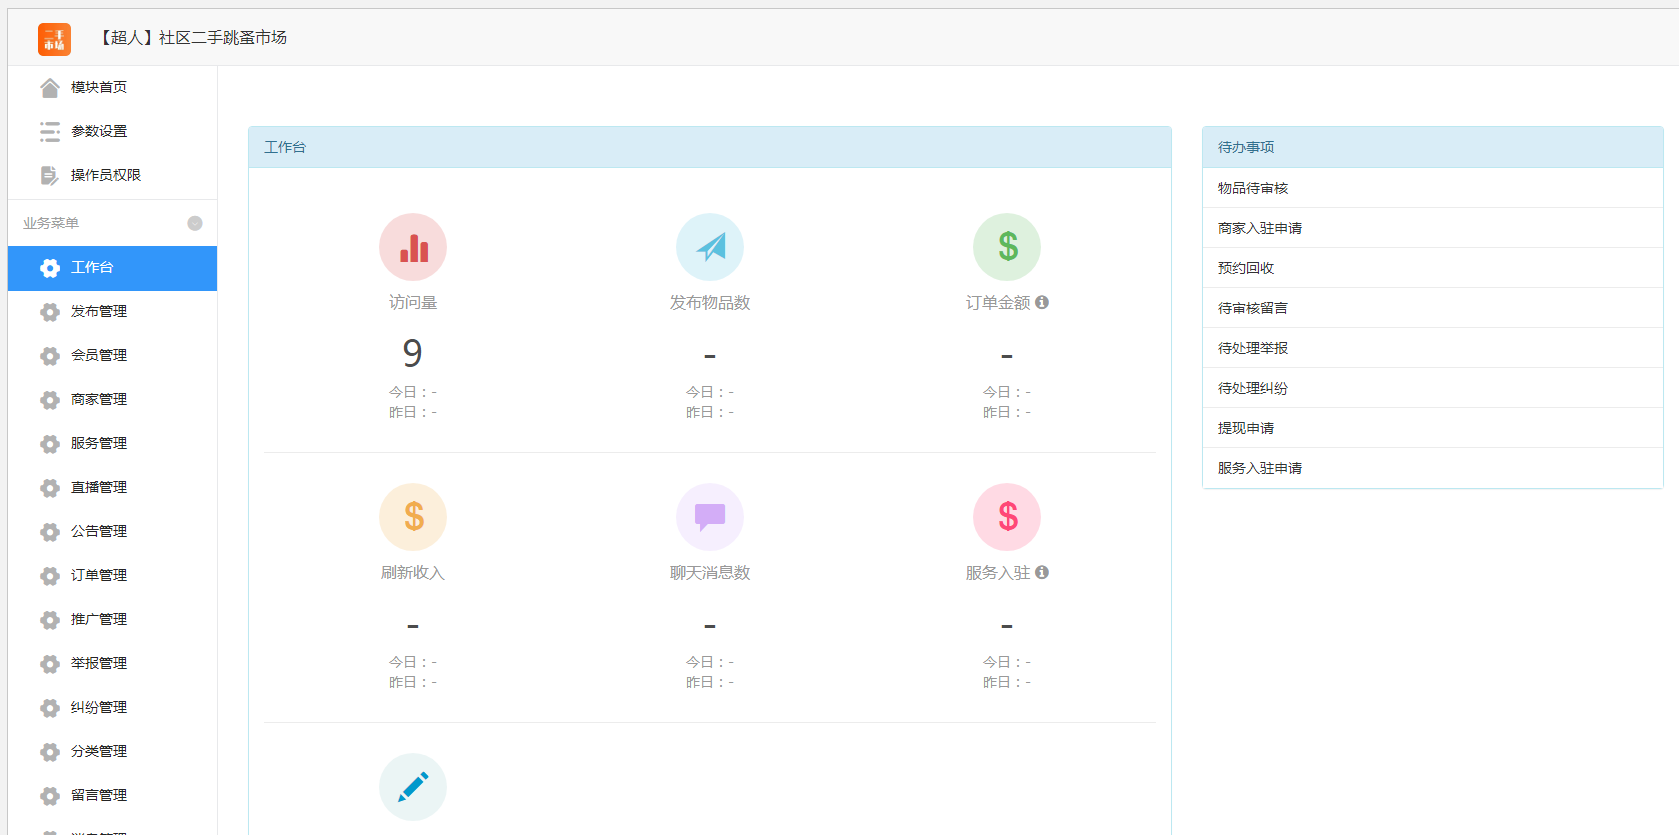Viewport: 1679px width, 835px height.
Task: Click the green dollar 订单金额 icon
Action: pos(1007,247)
